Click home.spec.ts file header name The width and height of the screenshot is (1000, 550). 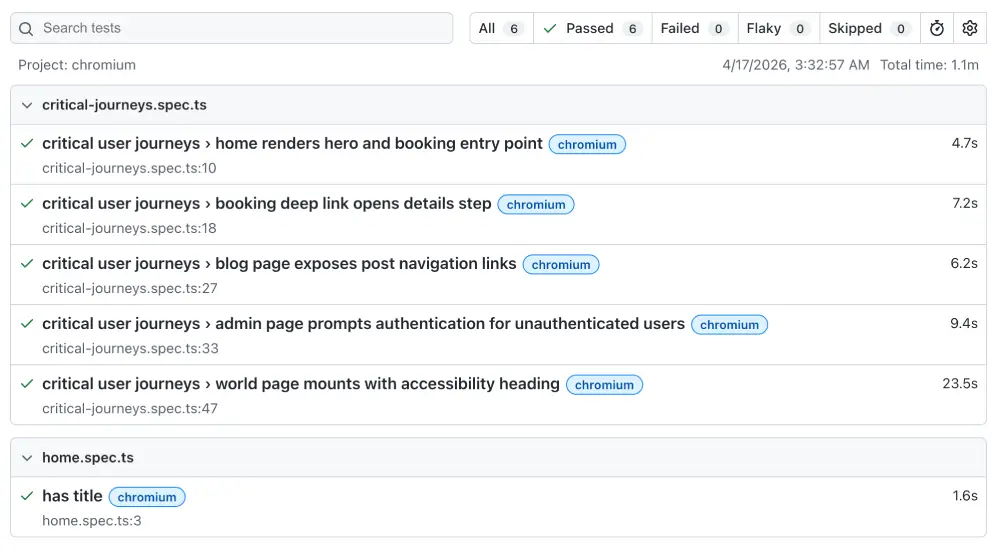(x=88, y=458)
